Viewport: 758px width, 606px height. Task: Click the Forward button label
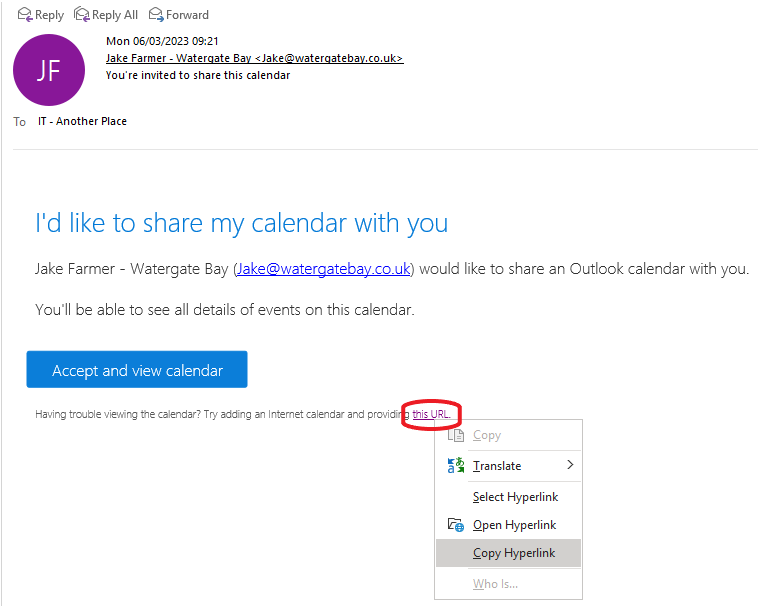(187, 15)
